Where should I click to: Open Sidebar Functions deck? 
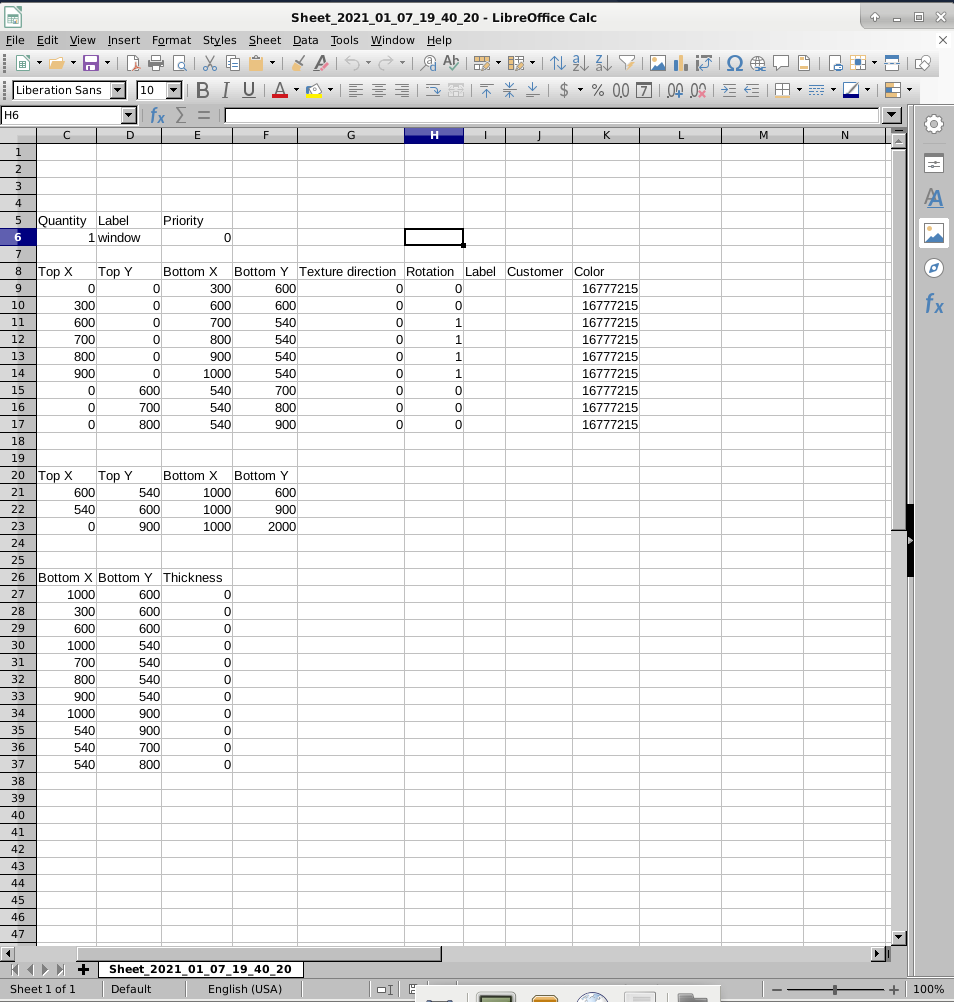tap(934, 303)
